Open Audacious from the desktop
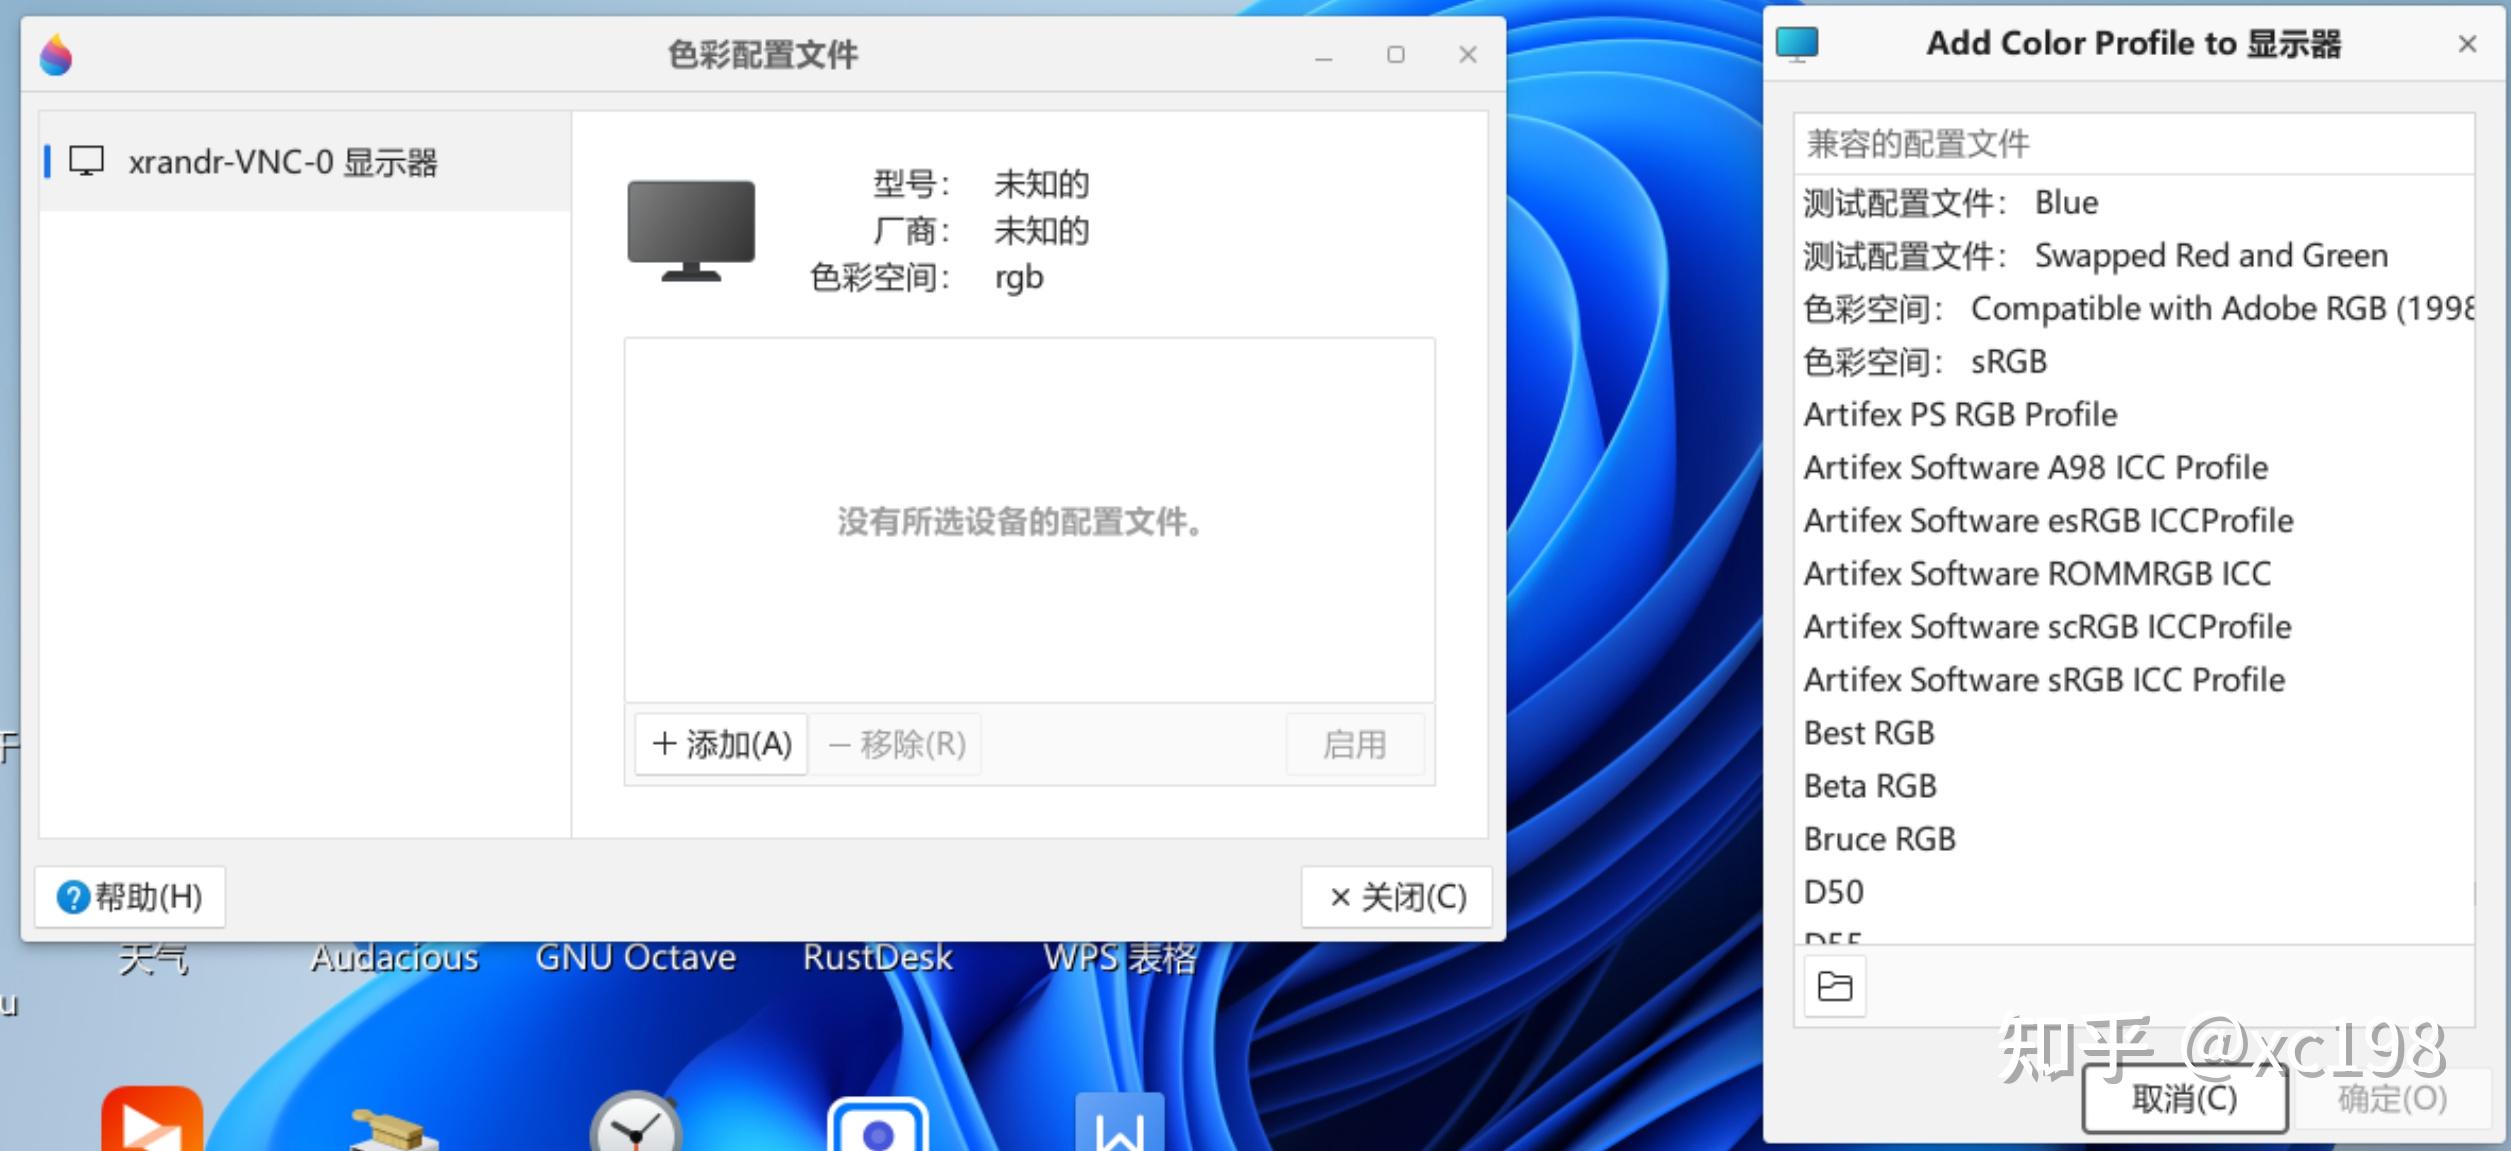 (394, 957)
